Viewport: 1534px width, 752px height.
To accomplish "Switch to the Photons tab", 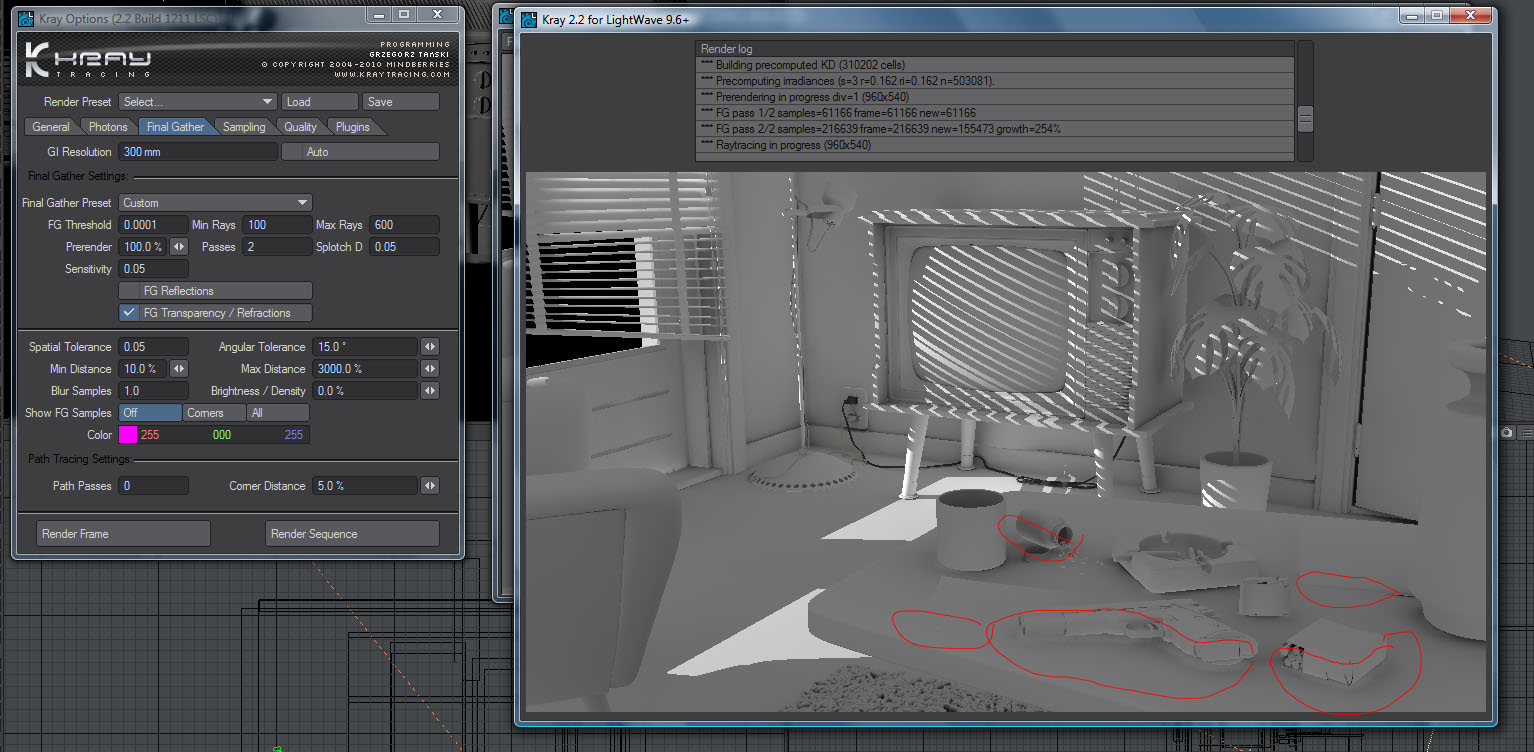I will click(108, 127).
